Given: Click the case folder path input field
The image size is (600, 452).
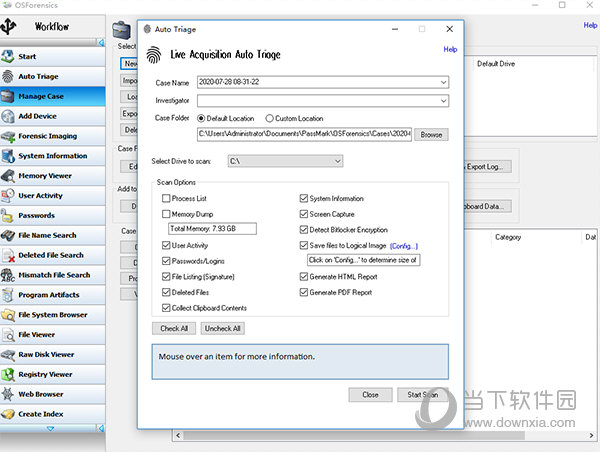Looking at the screenshot, I should [305, 134].
